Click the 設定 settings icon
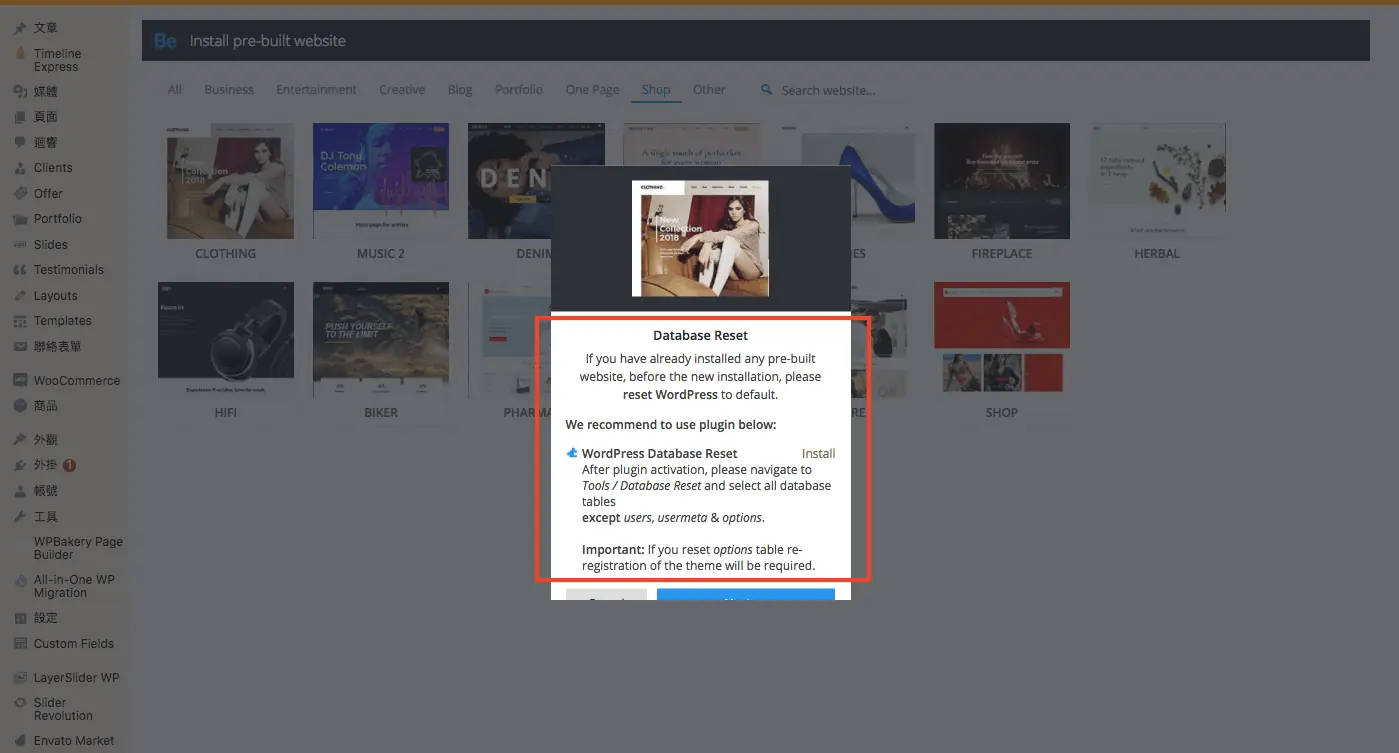 pos(20,618)
